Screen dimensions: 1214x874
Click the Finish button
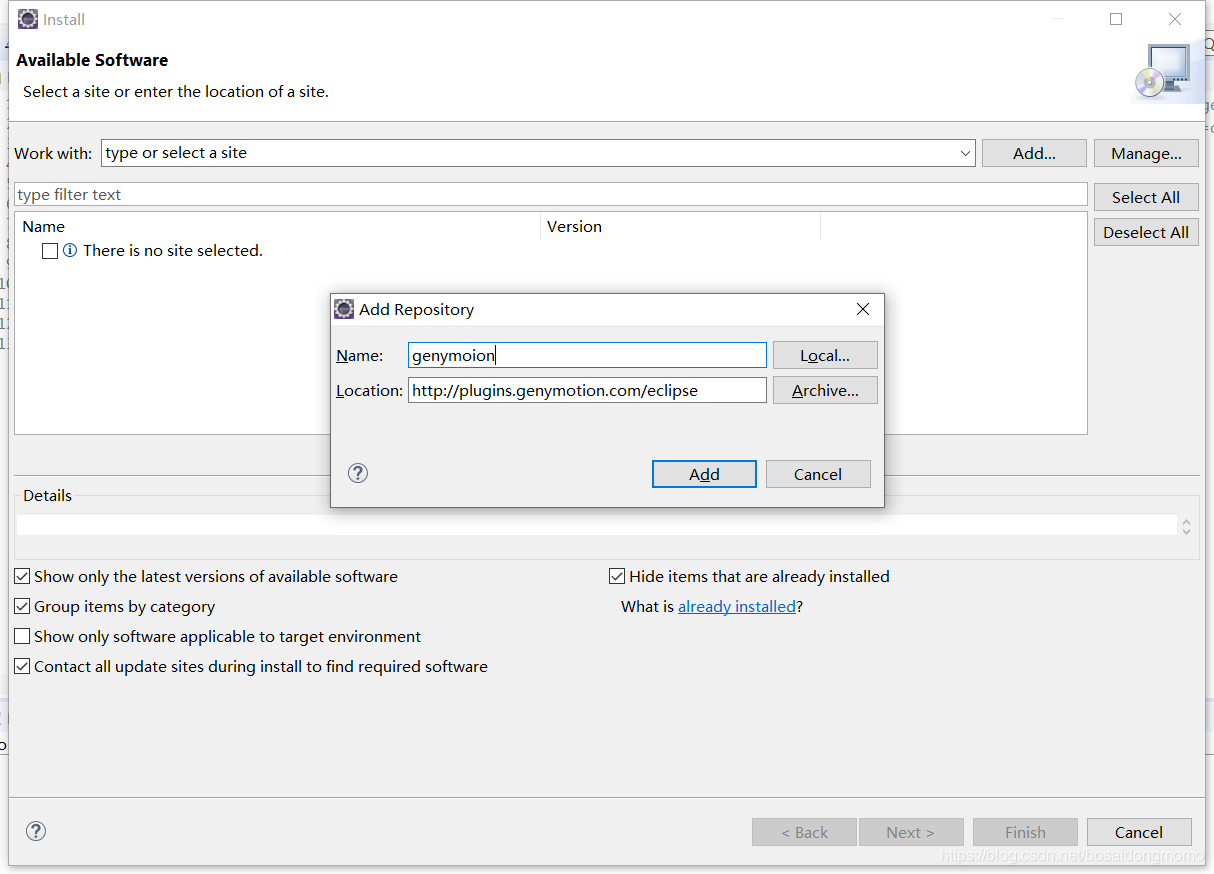tap(1026, 832)
